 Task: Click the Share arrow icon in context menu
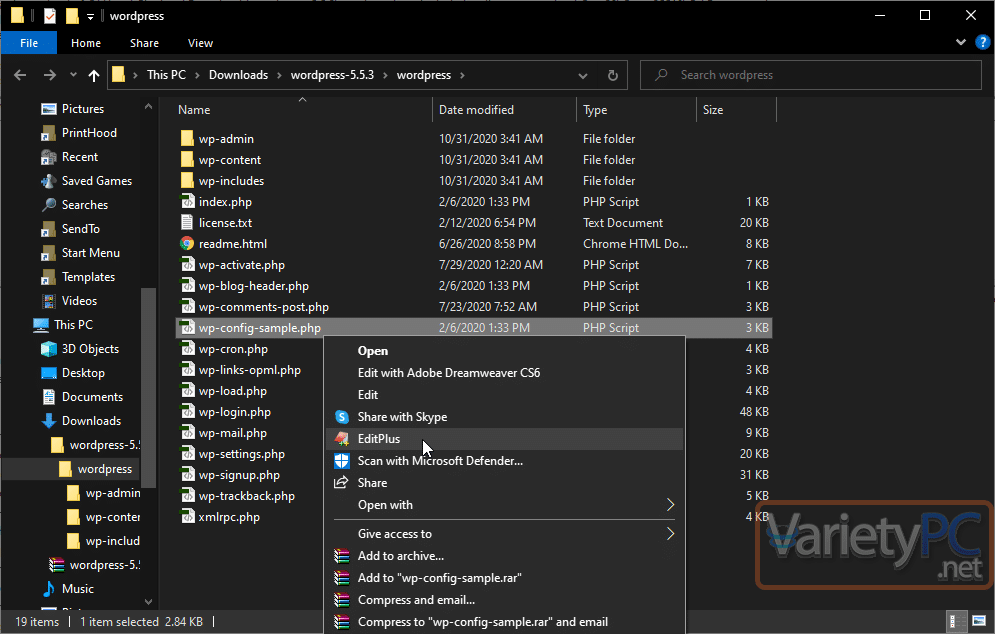pyautogui.click(x=341, y=483)
